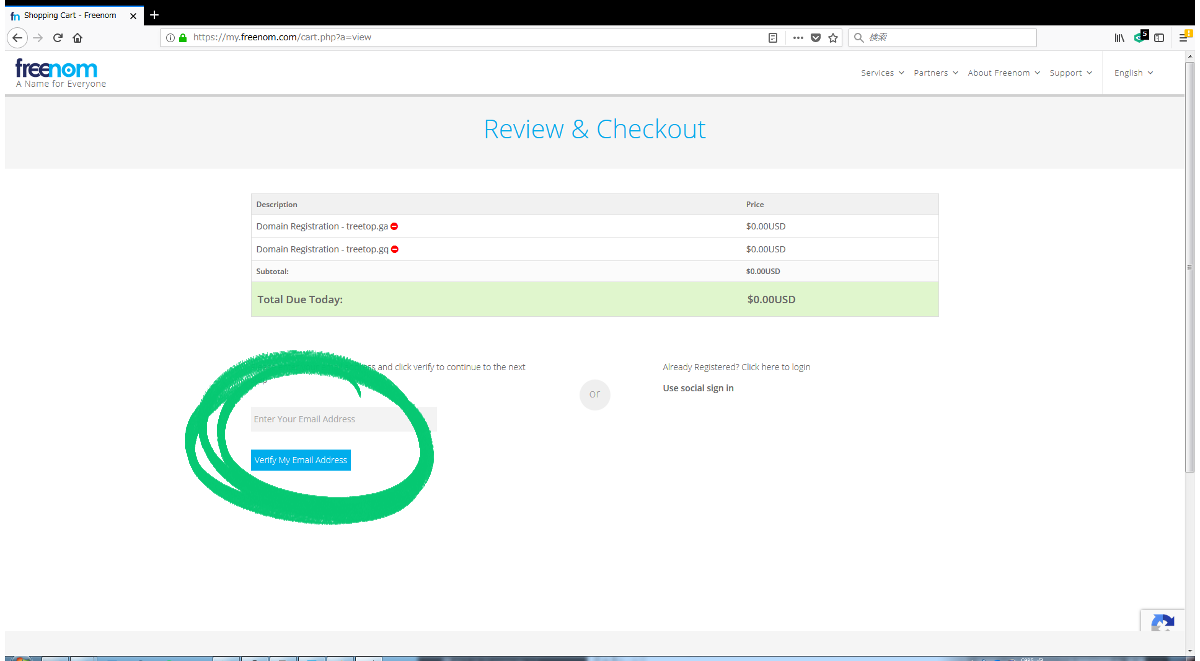Click the page vertical scrollbar
This screenshot has width=1200, height=661.
(x=1189, y=268)
